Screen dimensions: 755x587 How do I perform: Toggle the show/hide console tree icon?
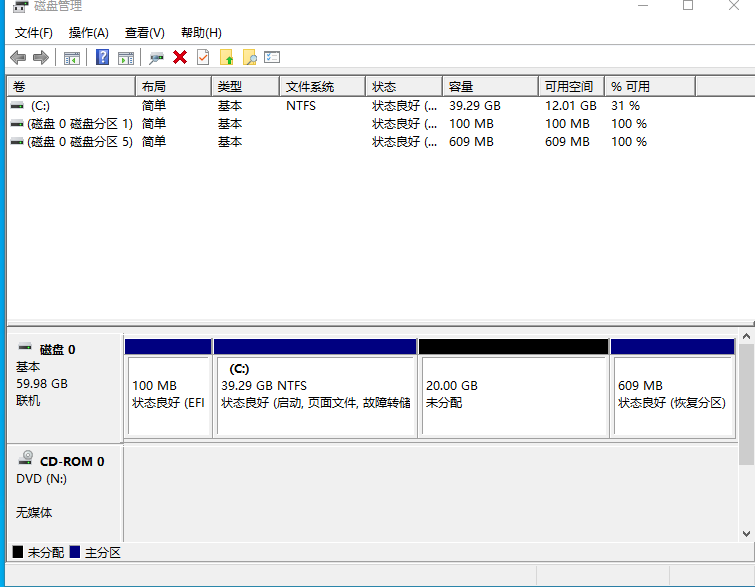tap(72, 58)
